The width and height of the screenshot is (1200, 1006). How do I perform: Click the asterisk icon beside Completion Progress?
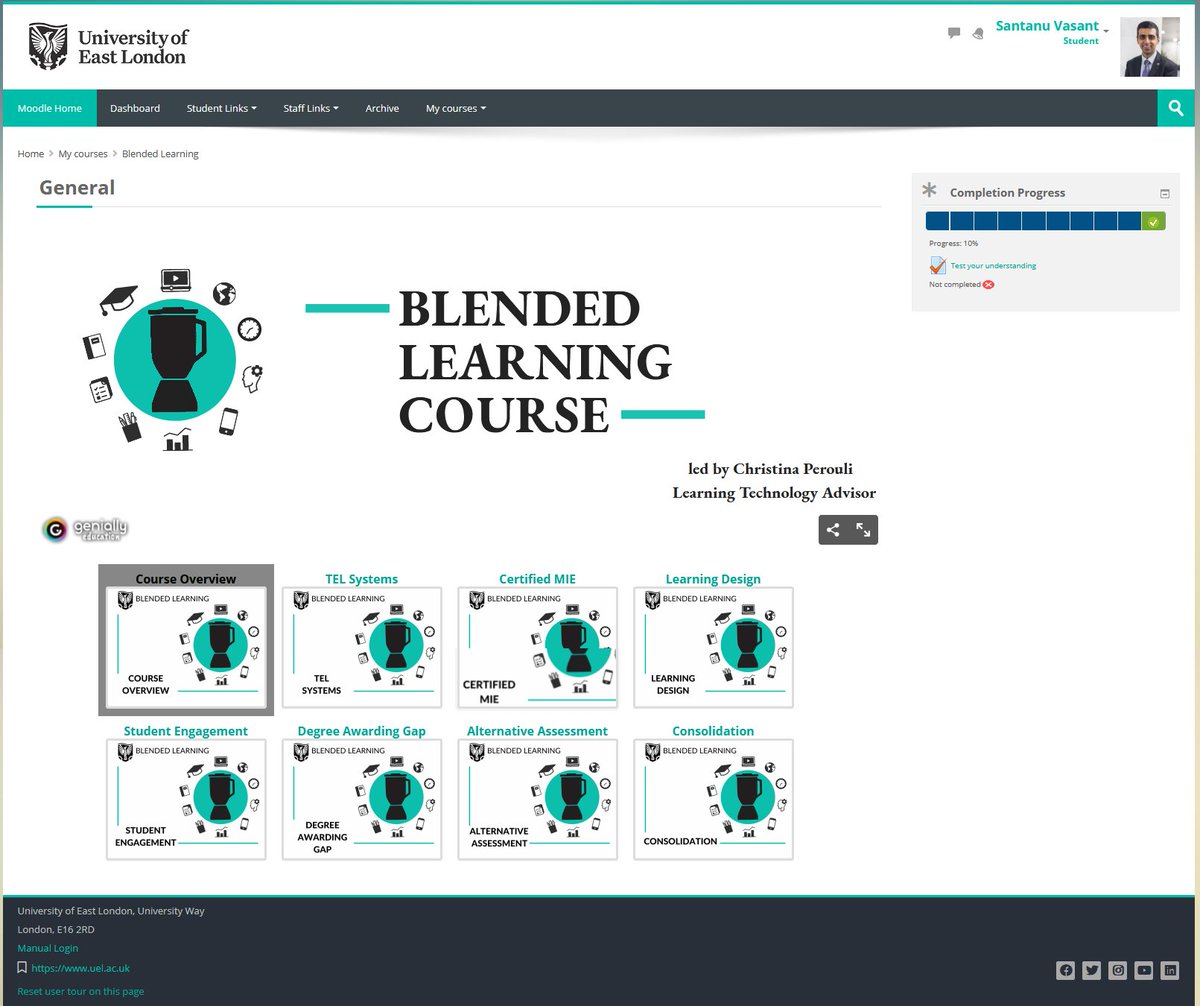coord(930,190)
